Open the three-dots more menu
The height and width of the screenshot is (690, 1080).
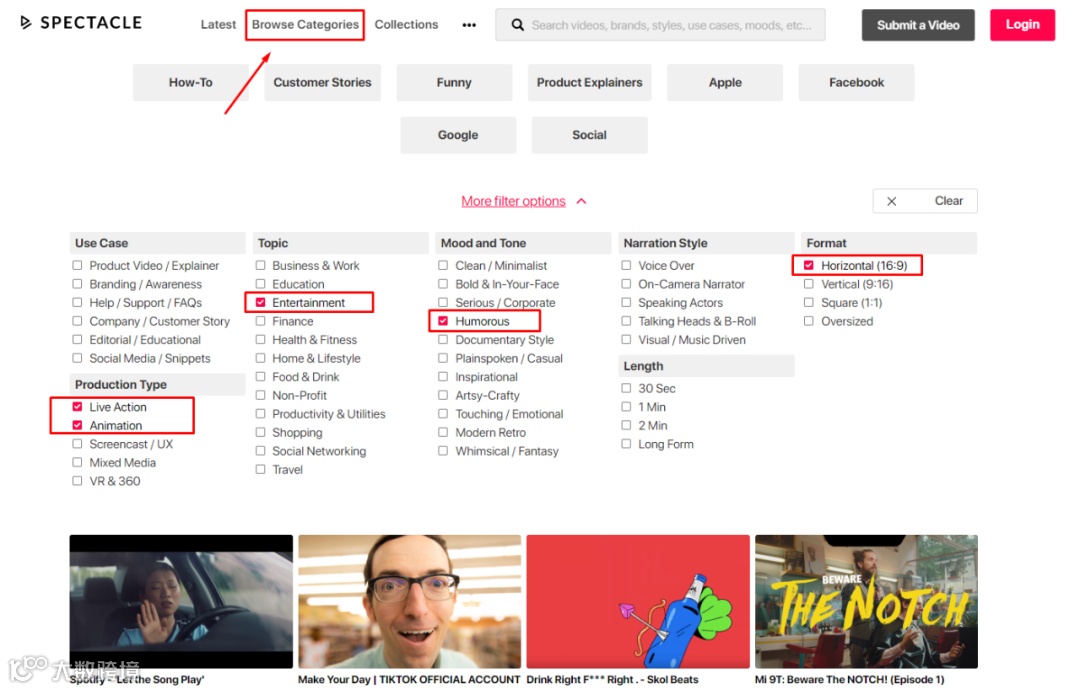tap(469, 25)
